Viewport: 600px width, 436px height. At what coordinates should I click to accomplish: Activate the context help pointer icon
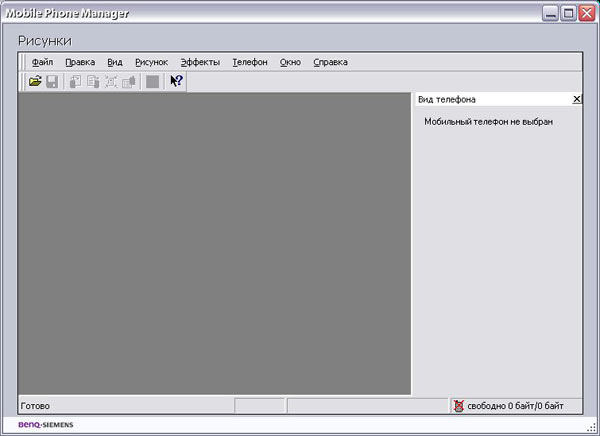pos(176,81)
